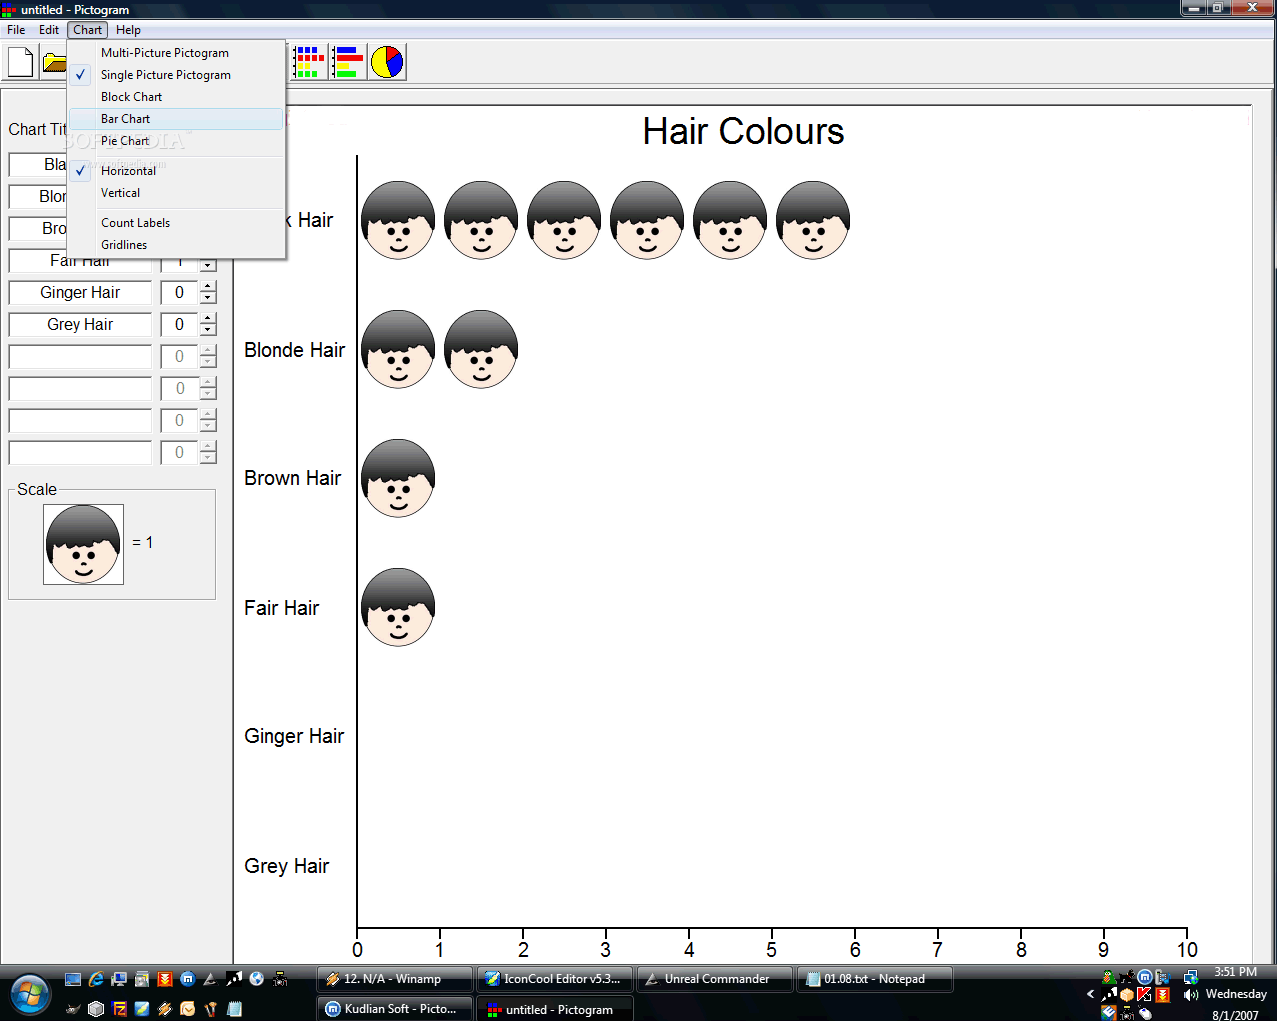Click the Open folder toolbar icon
The image size is (1277, 1021).
coord(54,62)
